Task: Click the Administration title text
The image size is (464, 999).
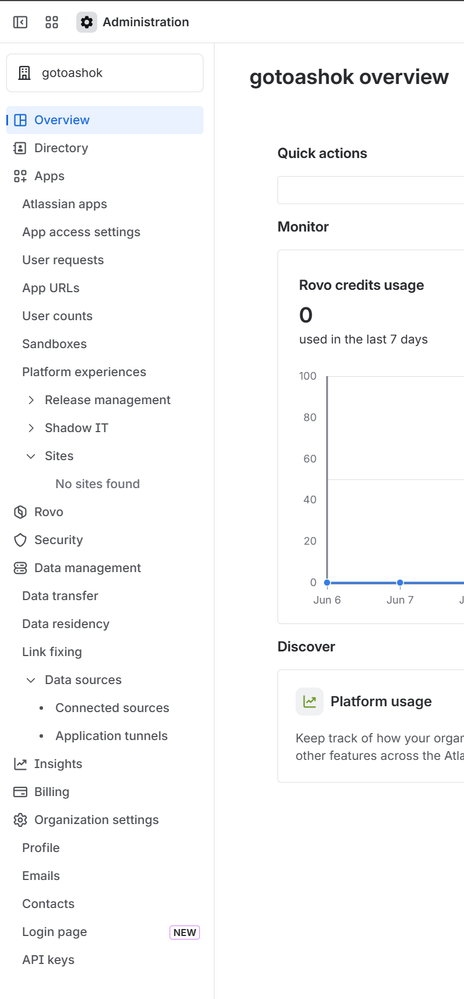Action: coord(146,22)
